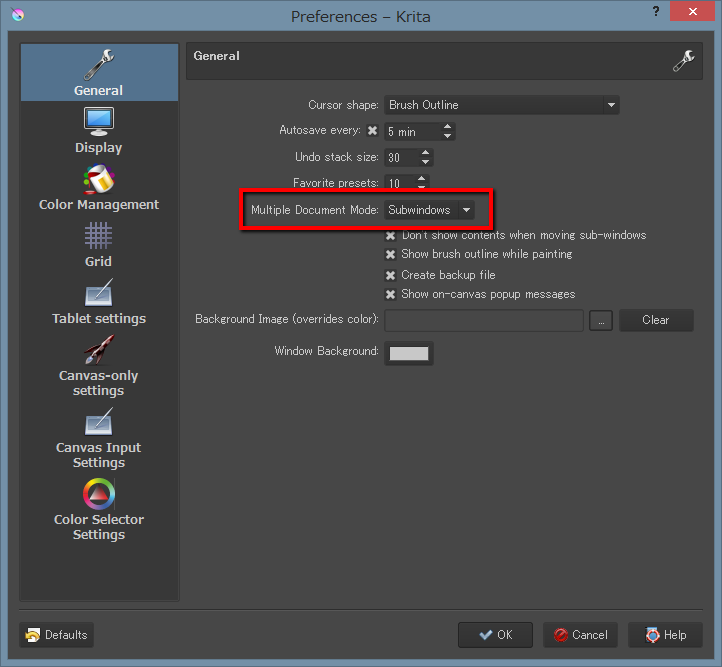Disable Show brush outline while painting
The image size is (722, 667).
[x=390, y=255]
